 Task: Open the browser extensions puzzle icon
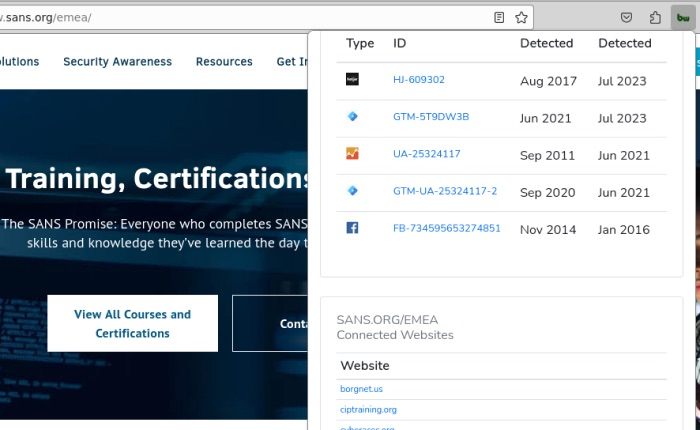coord(655,17)
